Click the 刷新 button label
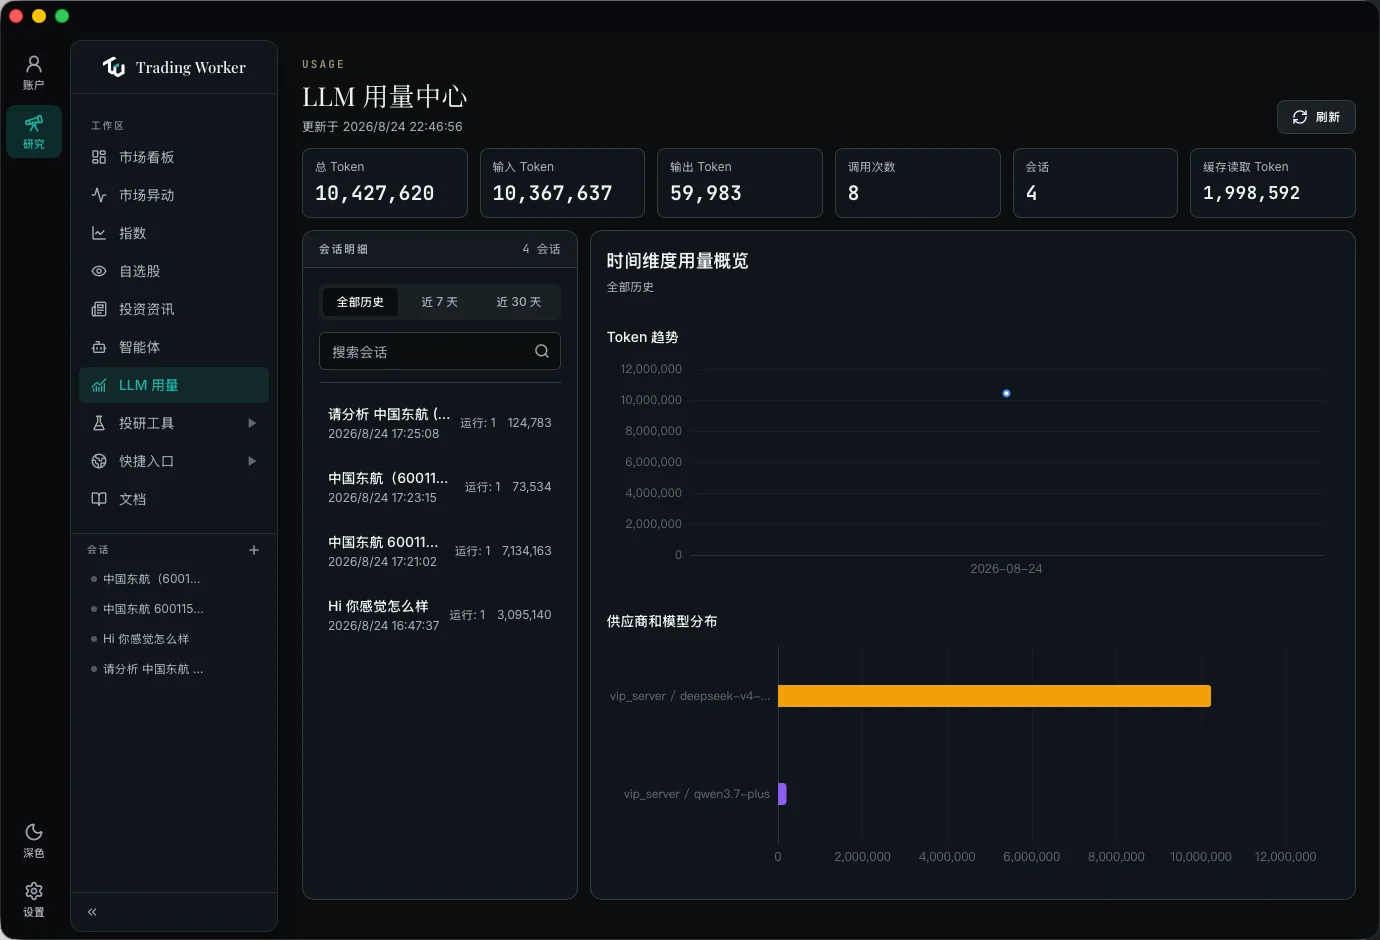 click(x=1328, y=117)
